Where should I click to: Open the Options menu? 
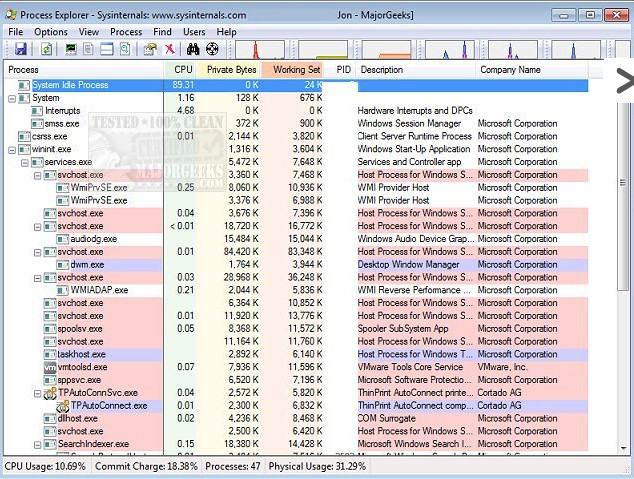(x=51, y=32)
